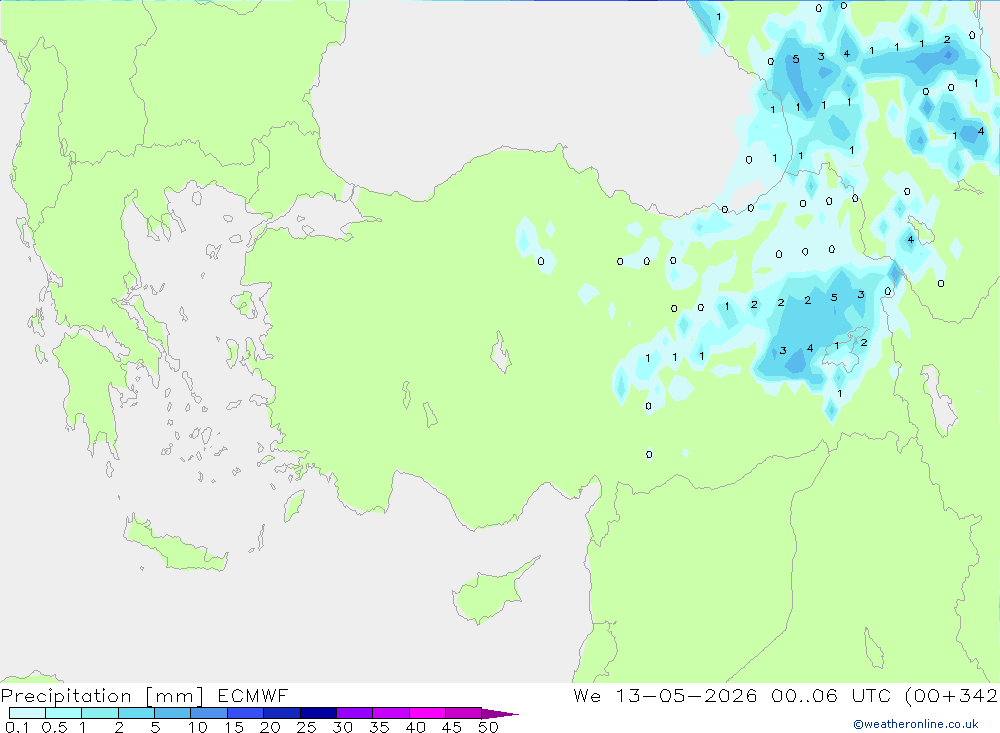This screenshot has height=733, width=1000.
Task: Select the '35' legend scale label
Action: point(379,727)
